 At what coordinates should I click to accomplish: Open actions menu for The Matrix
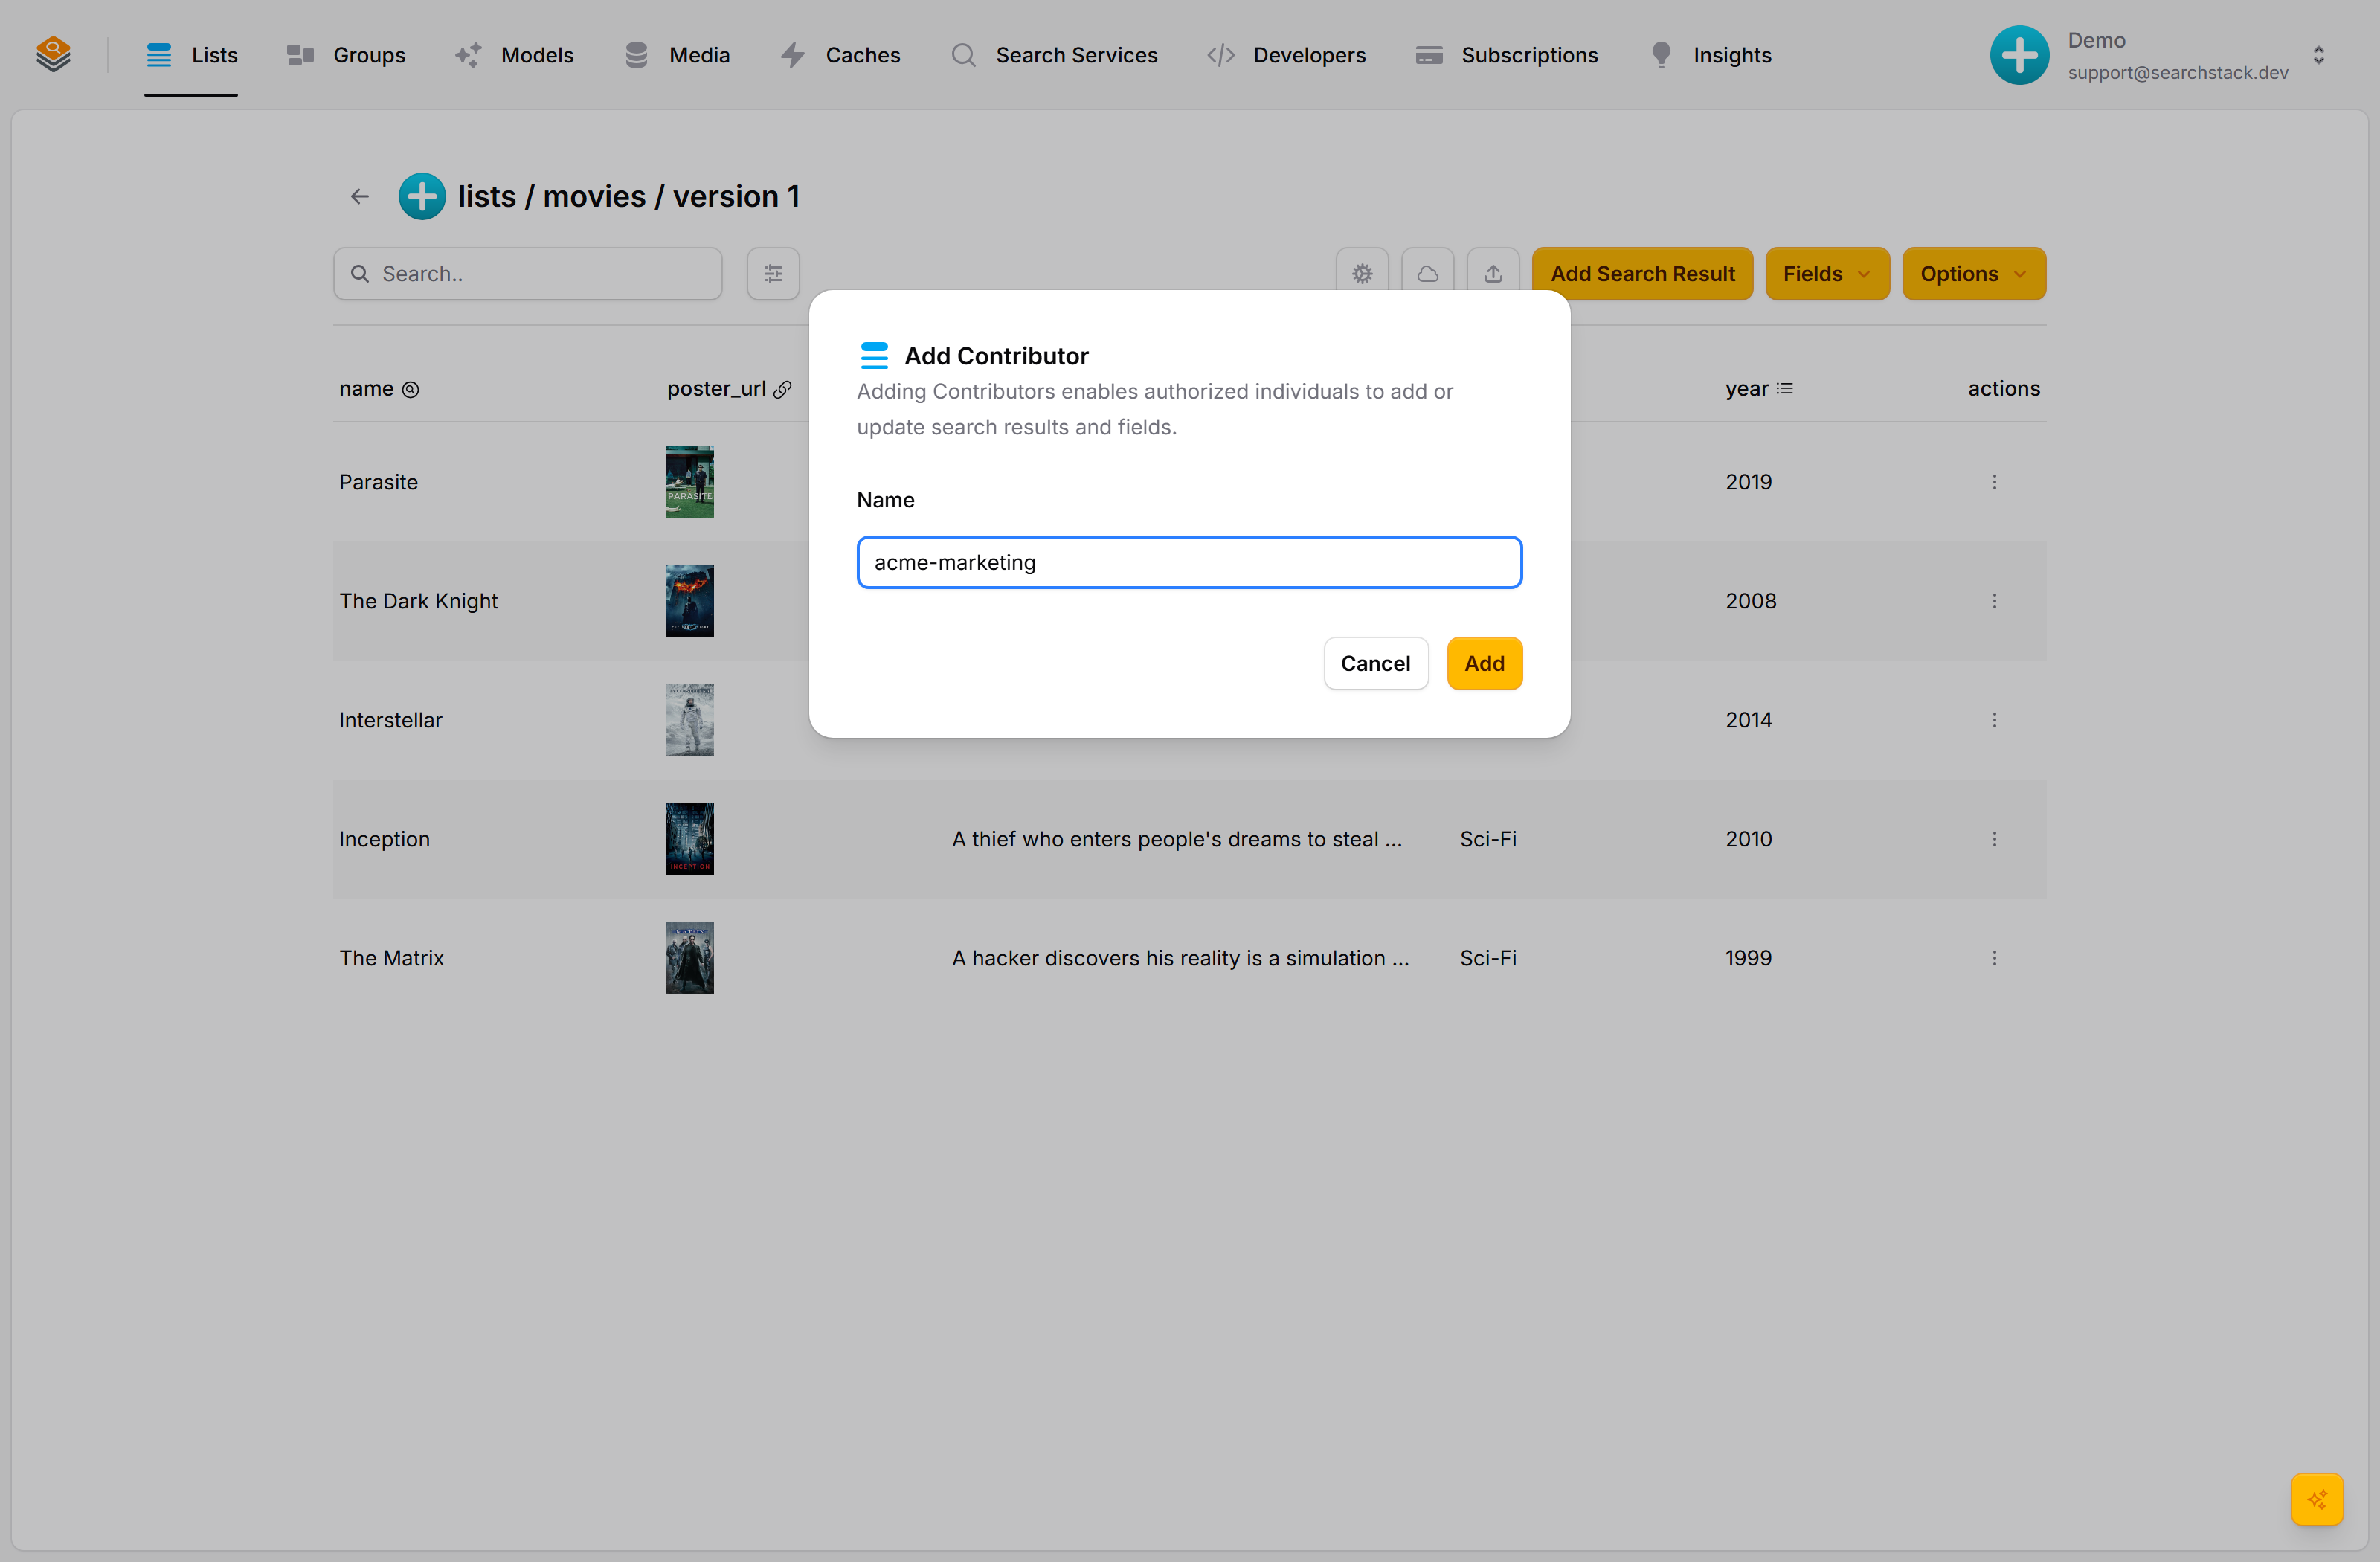point(1994,958)
